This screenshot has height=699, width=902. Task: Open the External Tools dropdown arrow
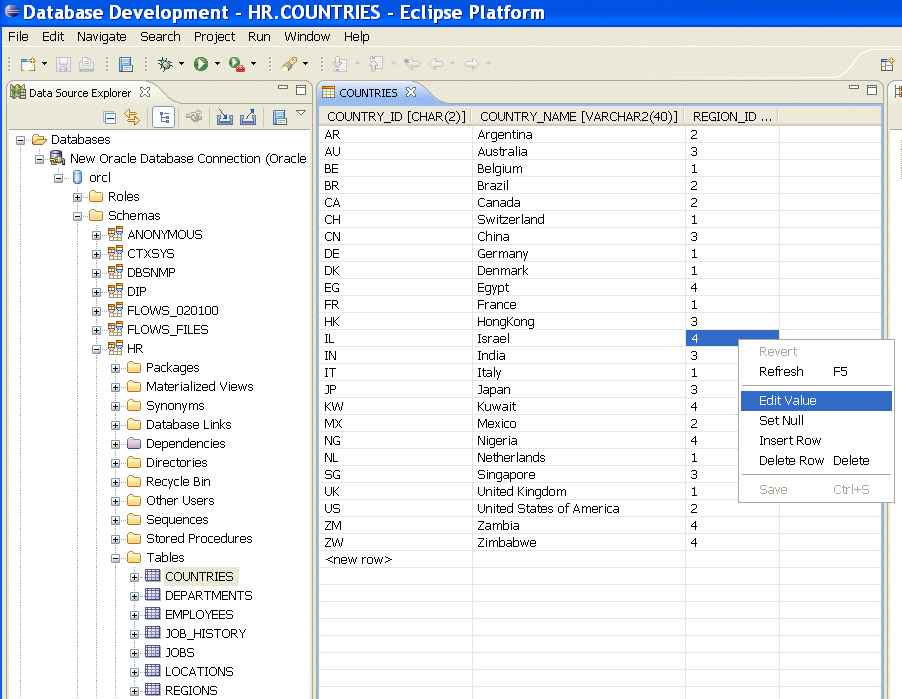[x=253, y=64]
